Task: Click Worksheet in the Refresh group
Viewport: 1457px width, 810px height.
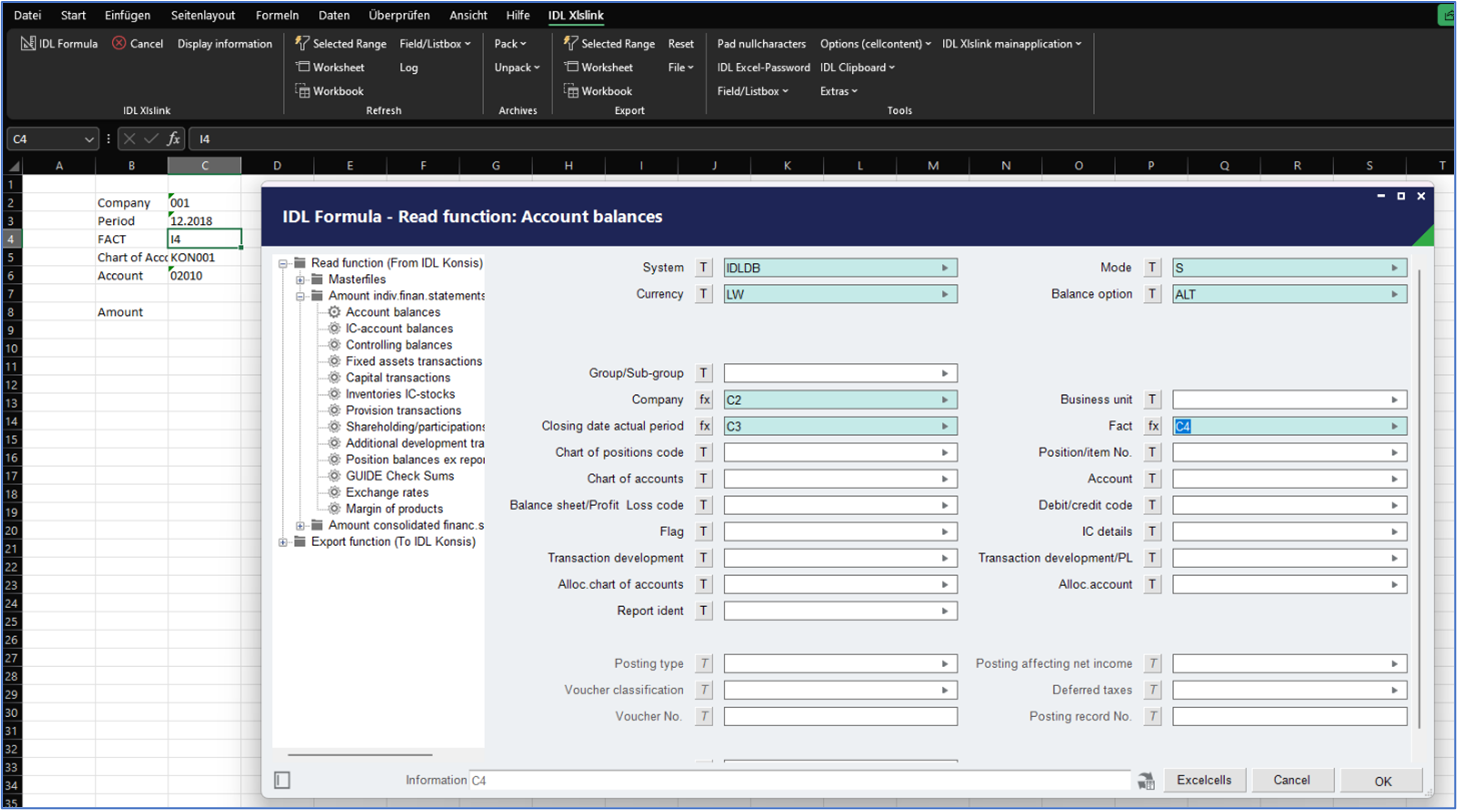Action: point(331,67)
